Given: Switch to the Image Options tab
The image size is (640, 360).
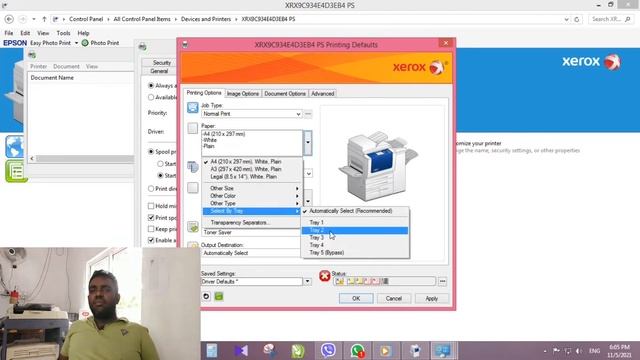Looking at the screenshot, I should [x=243, y=93].
